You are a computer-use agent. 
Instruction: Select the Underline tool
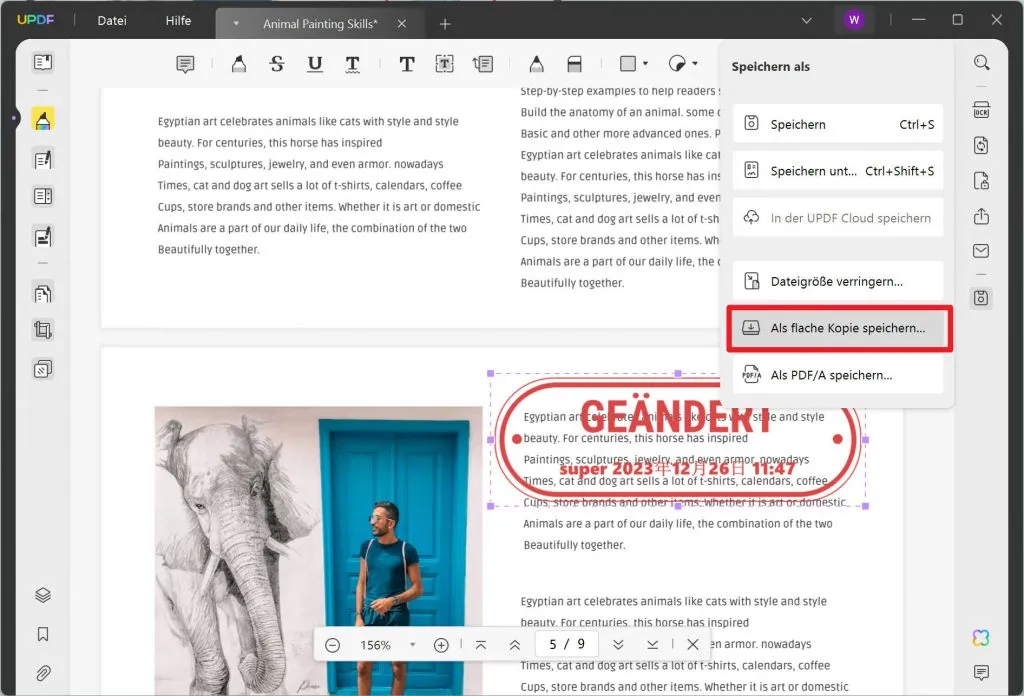(x=314, y=63)
